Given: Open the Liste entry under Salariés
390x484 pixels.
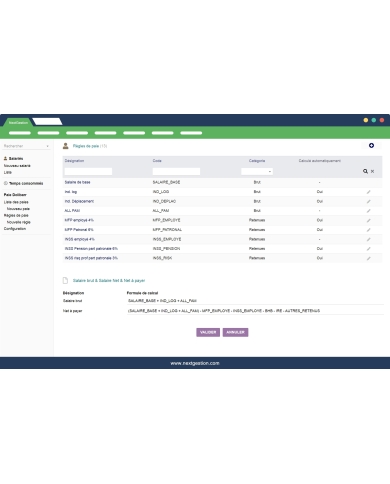Looking at the screenshot, I should [x=8, y=172].
